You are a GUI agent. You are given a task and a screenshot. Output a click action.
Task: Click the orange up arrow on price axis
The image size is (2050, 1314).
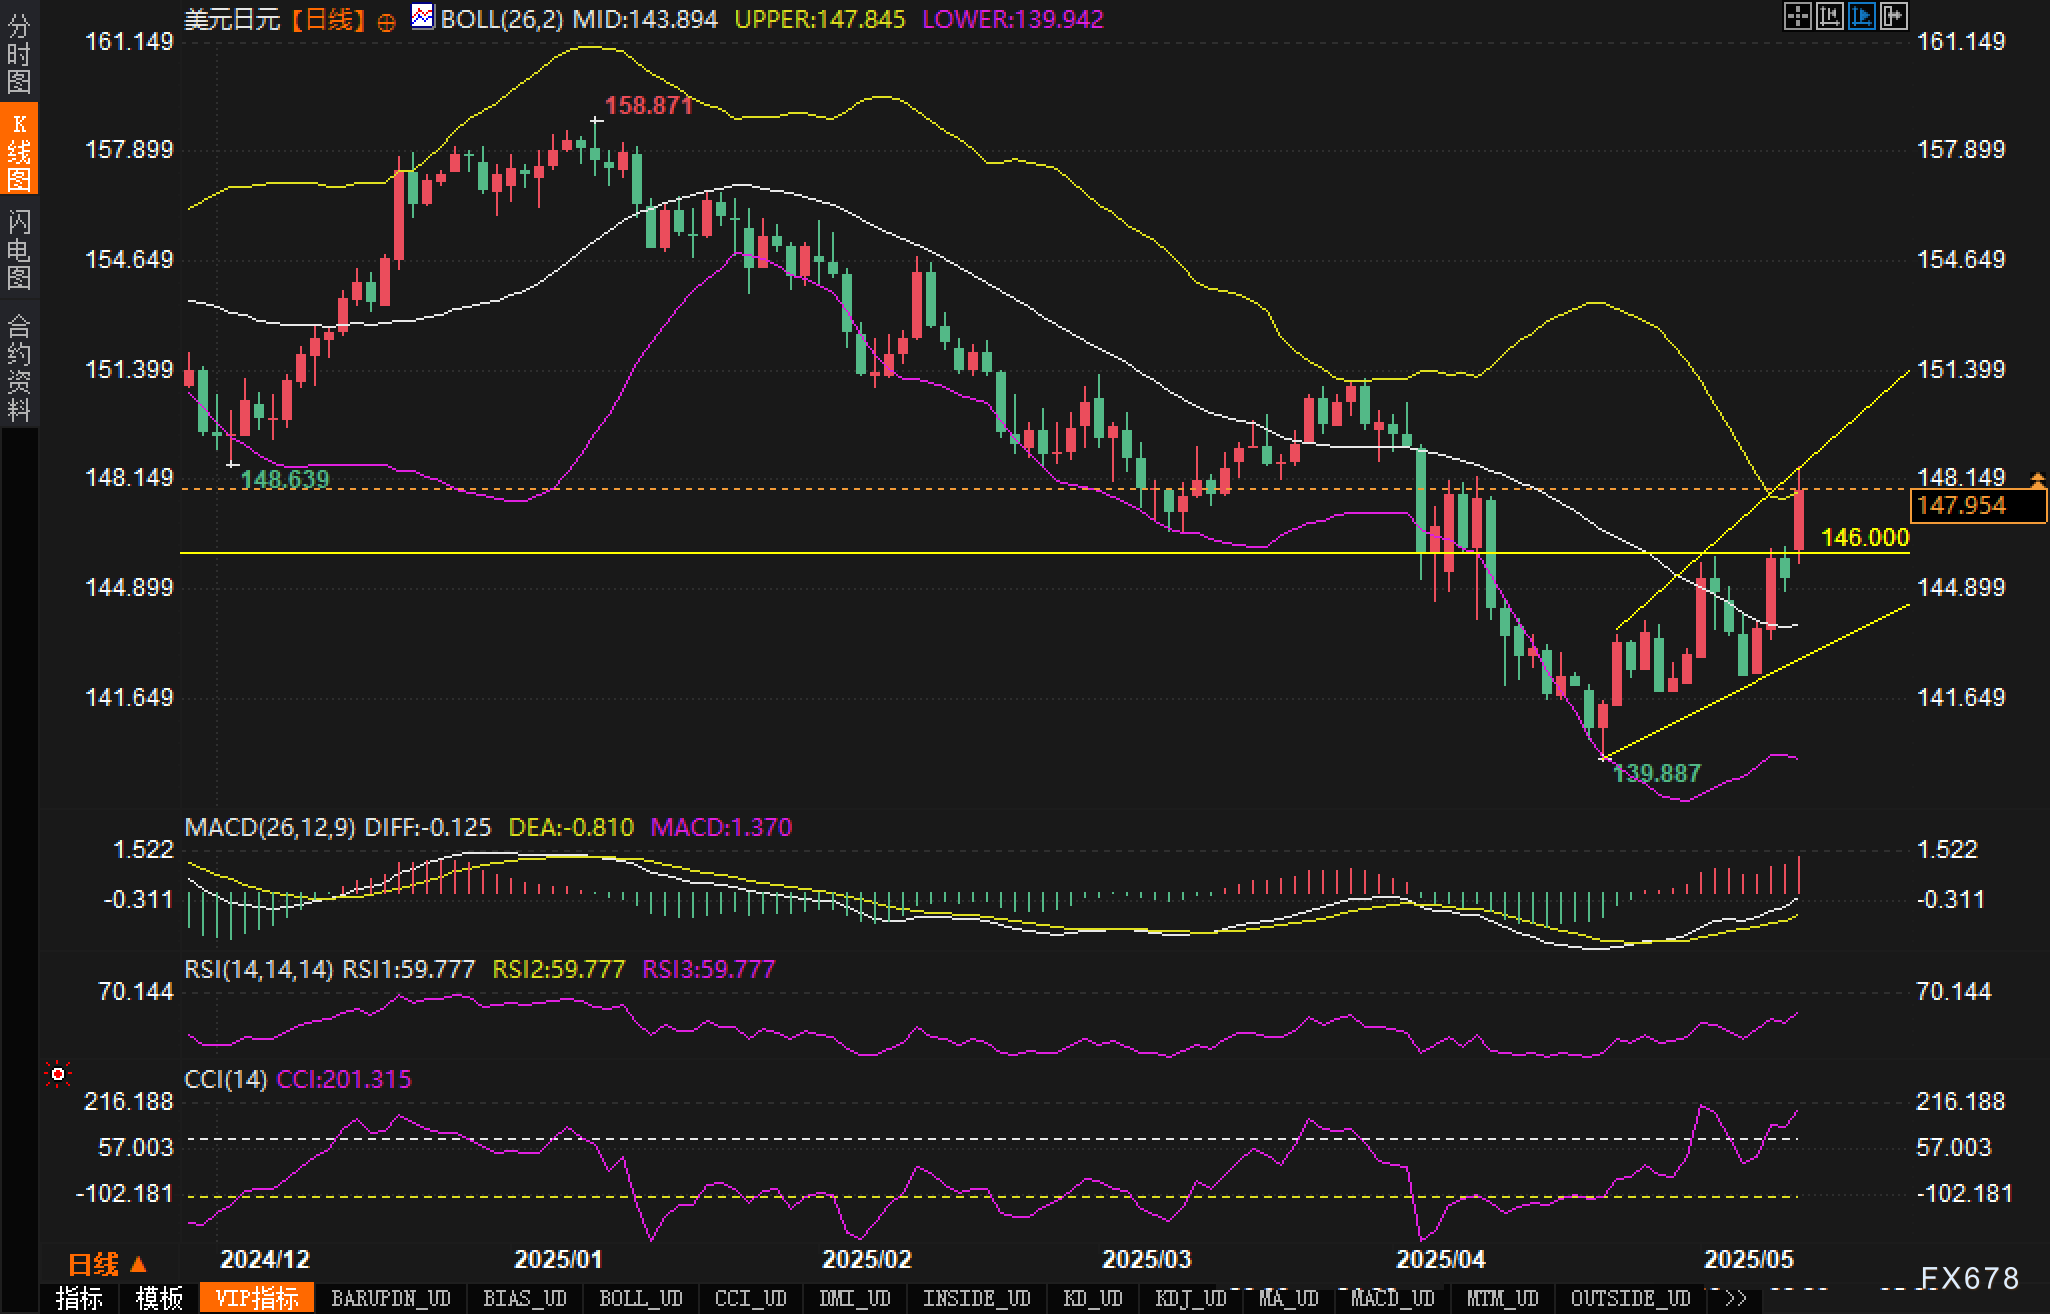tap(2037, 481)
